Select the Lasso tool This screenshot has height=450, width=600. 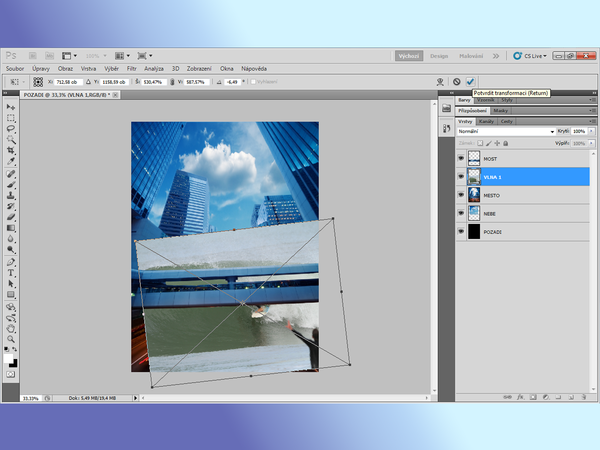coord(11,128)
